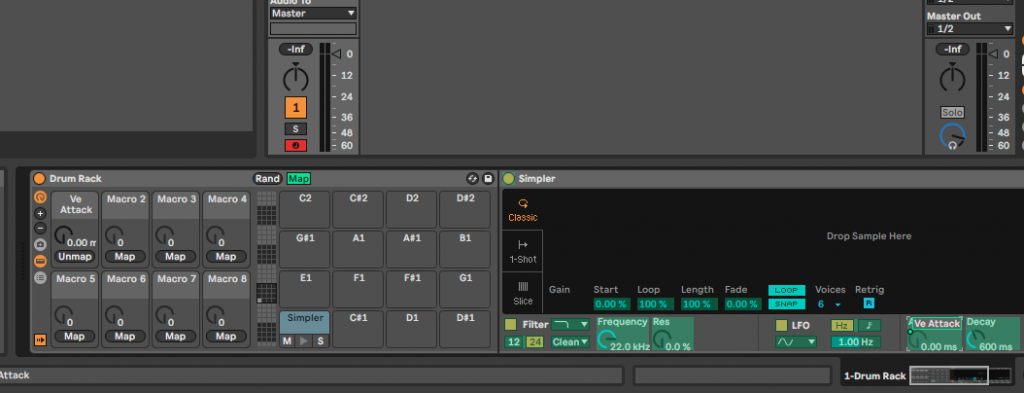Click the Fade 0.00 % value field
This screenshot has width=1024, height=393.
click(x=743, y=304)
